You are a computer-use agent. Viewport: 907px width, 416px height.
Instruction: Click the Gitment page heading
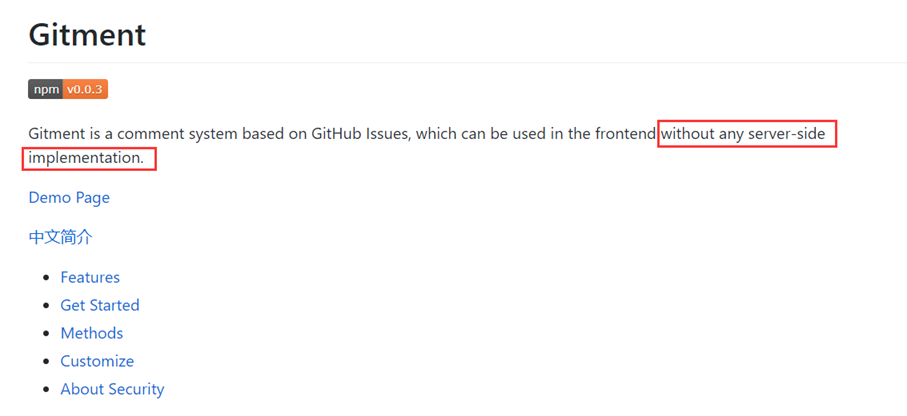click(87, 35)
